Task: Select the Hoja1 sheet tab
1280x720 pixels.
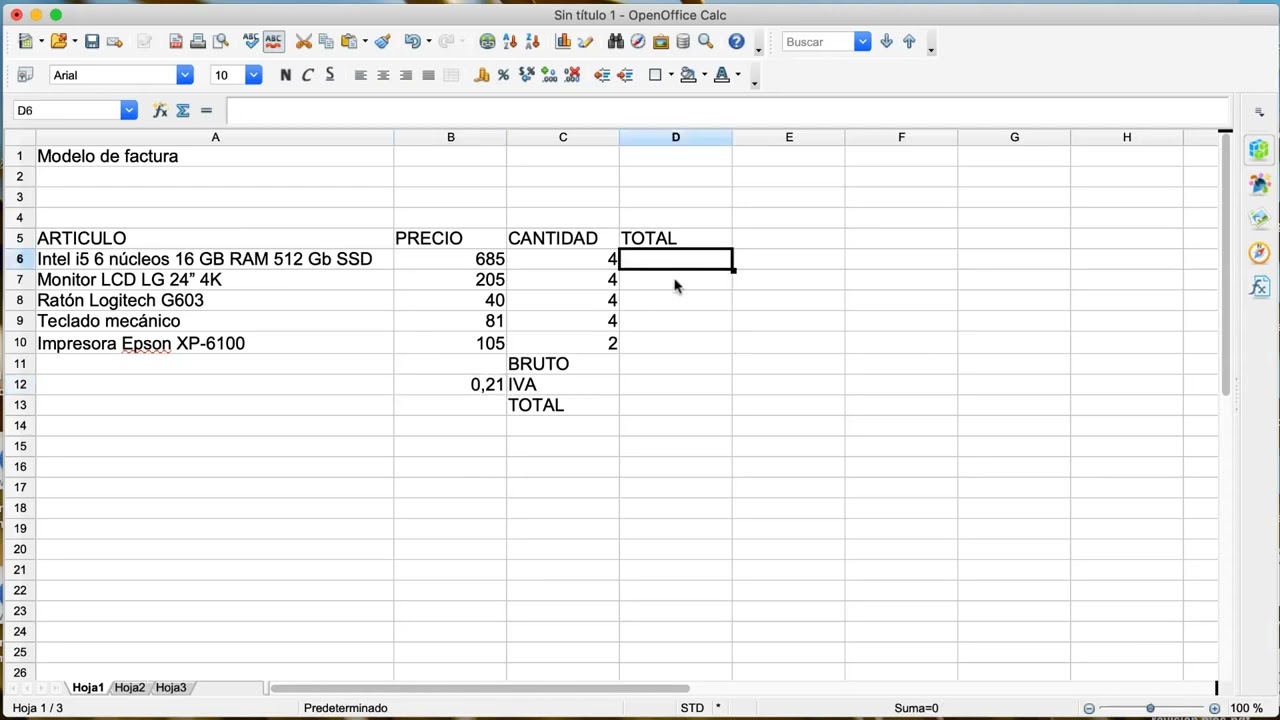Action: [x=88, y=688]
